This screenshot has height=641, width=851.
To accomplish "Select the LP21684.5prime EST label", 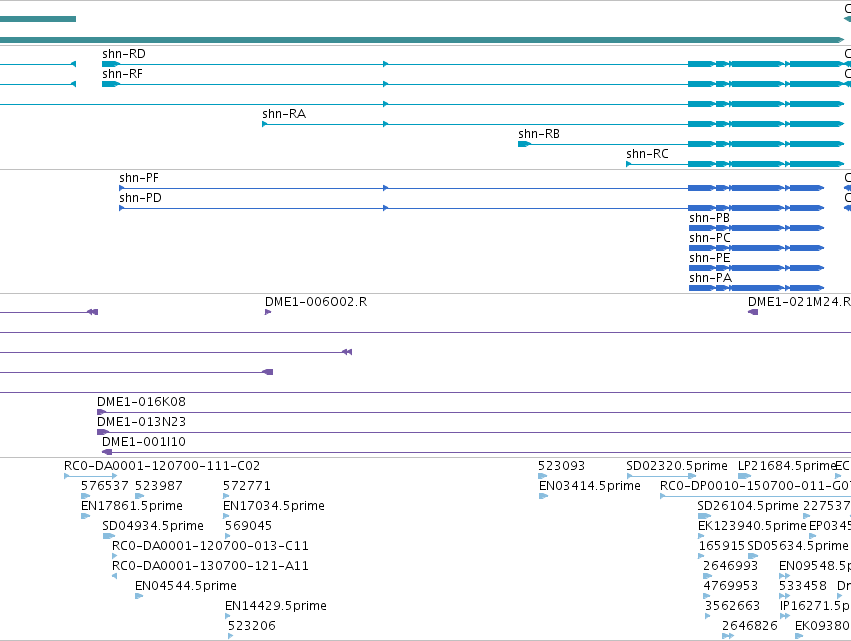I will (786, 466).
